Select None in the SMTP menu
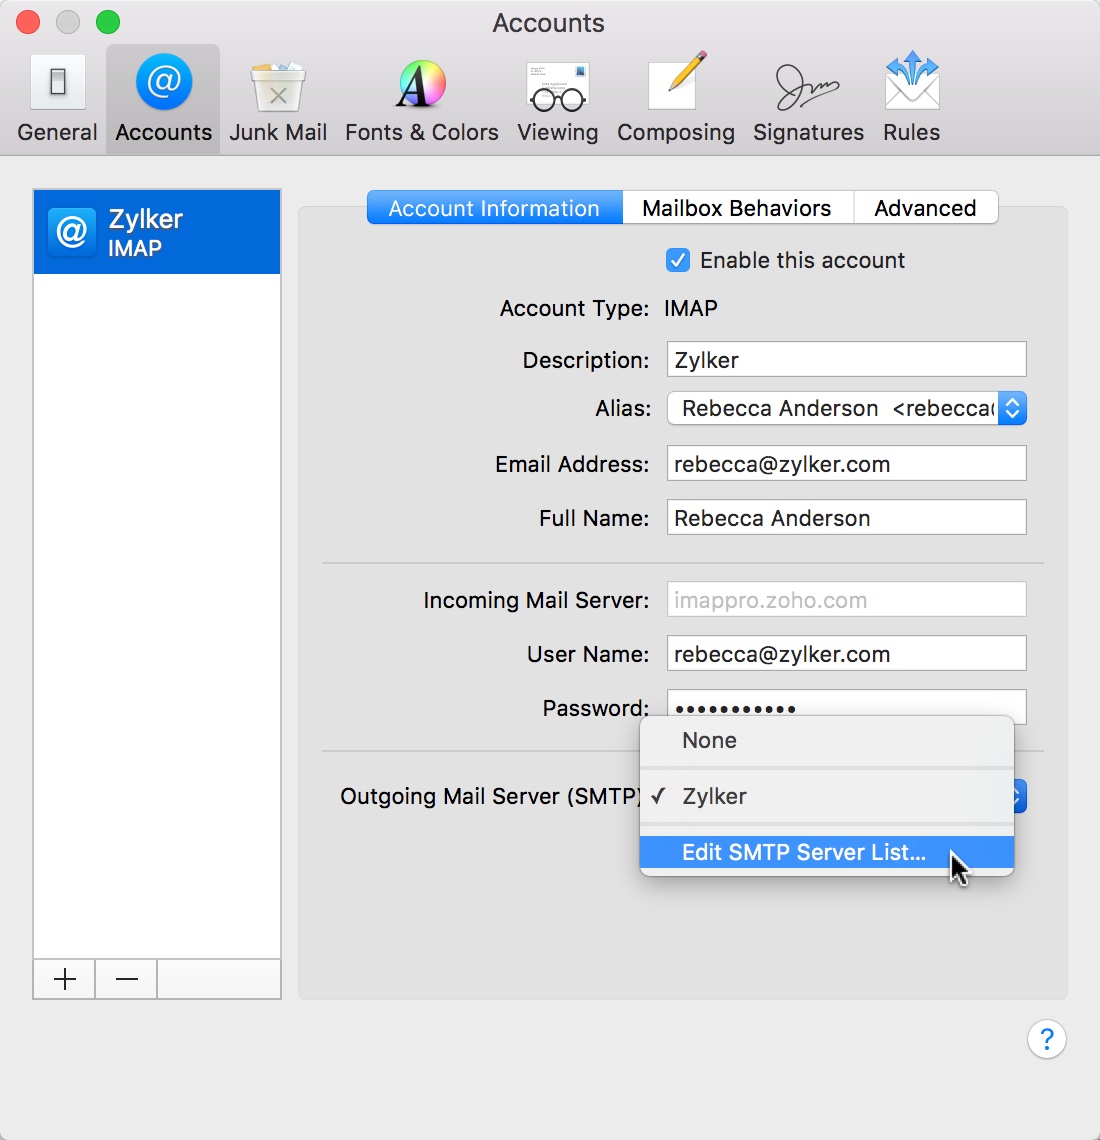Viewport: 1100px width, 1140px height. click(x=709, y=740)
